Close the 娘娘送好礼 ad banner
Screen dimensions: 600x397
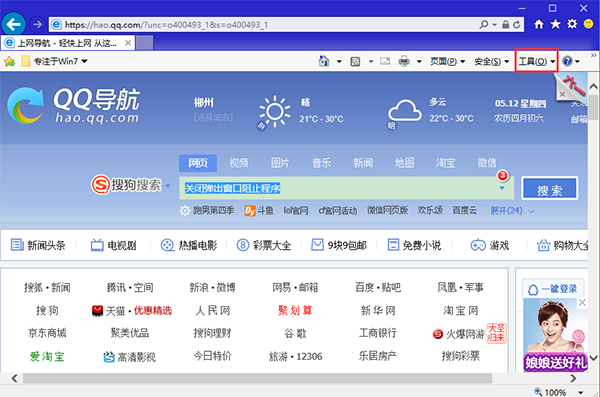582,302
